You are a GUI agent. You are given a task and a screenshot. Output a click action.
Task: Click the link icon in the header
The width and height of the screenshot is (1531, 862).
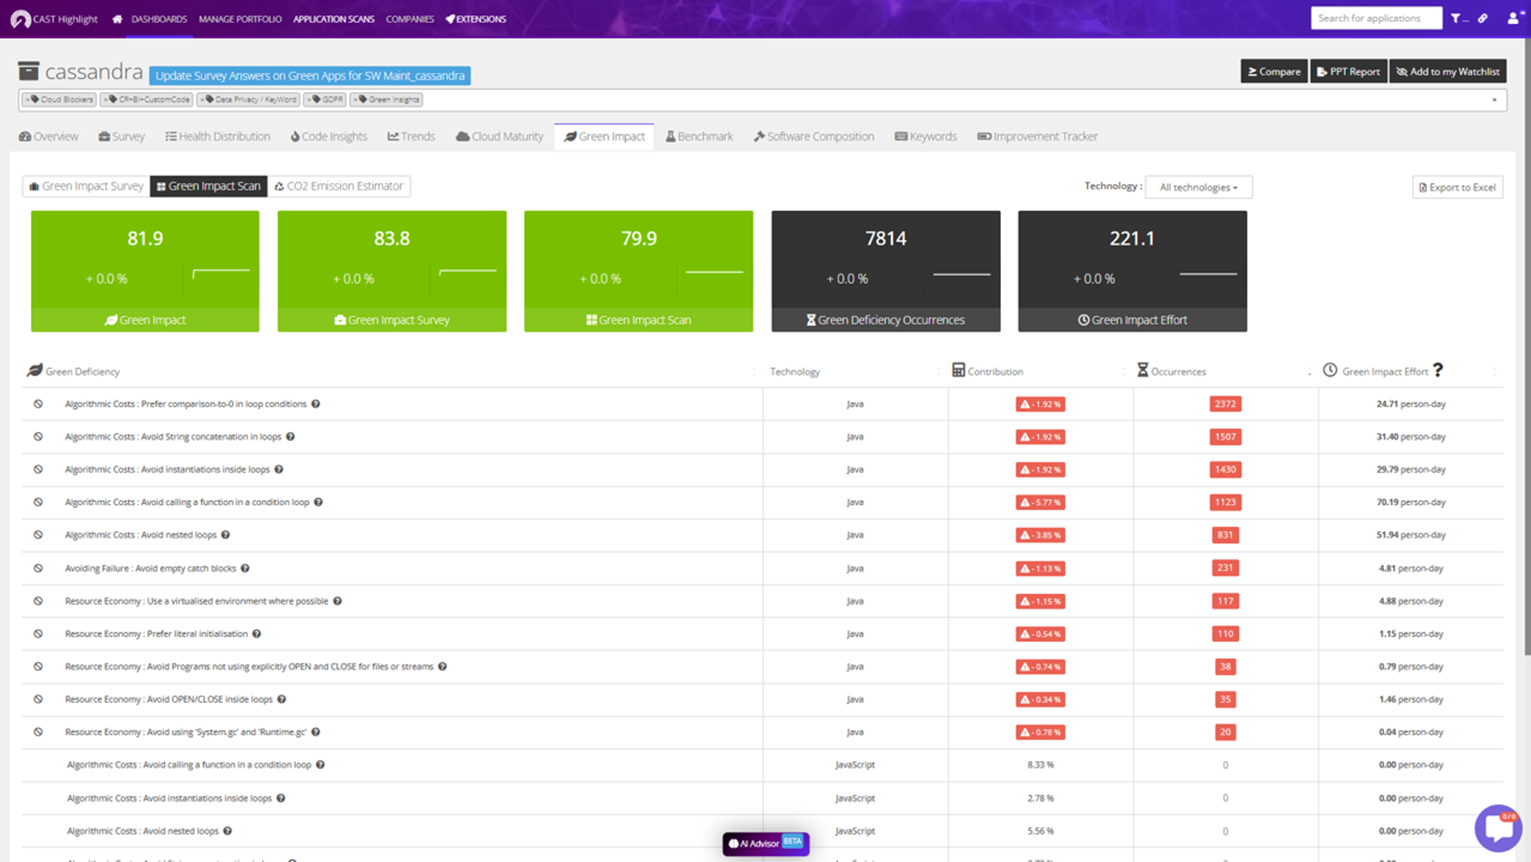(x=1483, y=18)
